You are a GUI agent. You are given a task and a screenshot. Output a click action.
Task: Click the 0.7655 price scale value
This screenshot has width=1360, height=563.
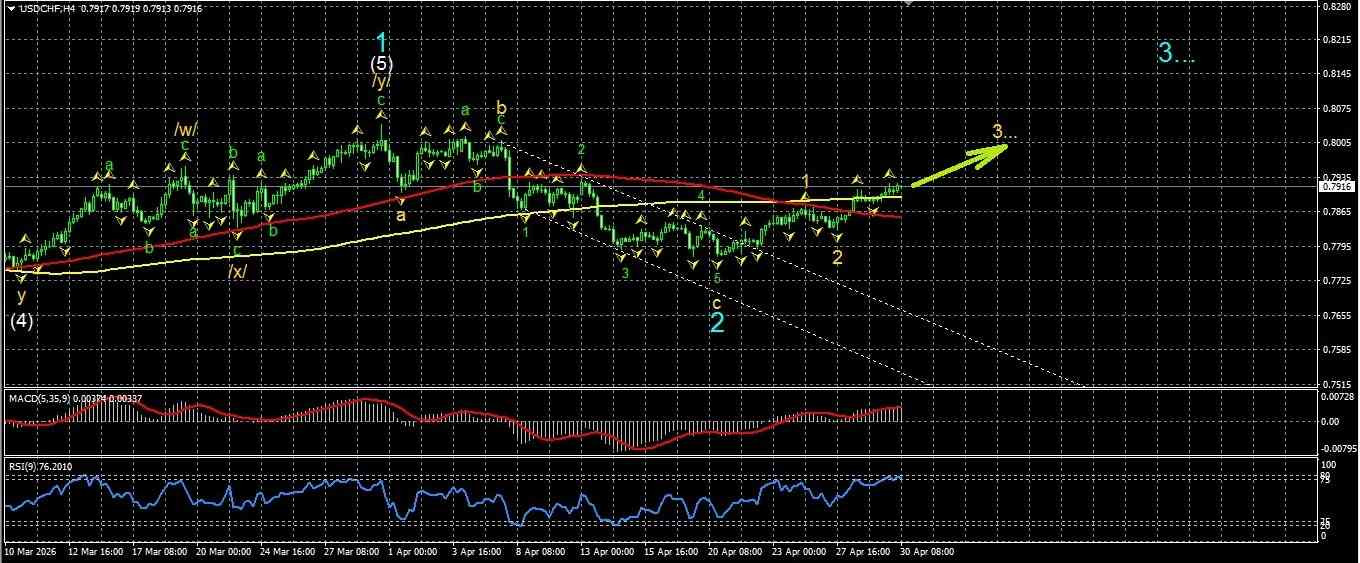pos(1335,315)
